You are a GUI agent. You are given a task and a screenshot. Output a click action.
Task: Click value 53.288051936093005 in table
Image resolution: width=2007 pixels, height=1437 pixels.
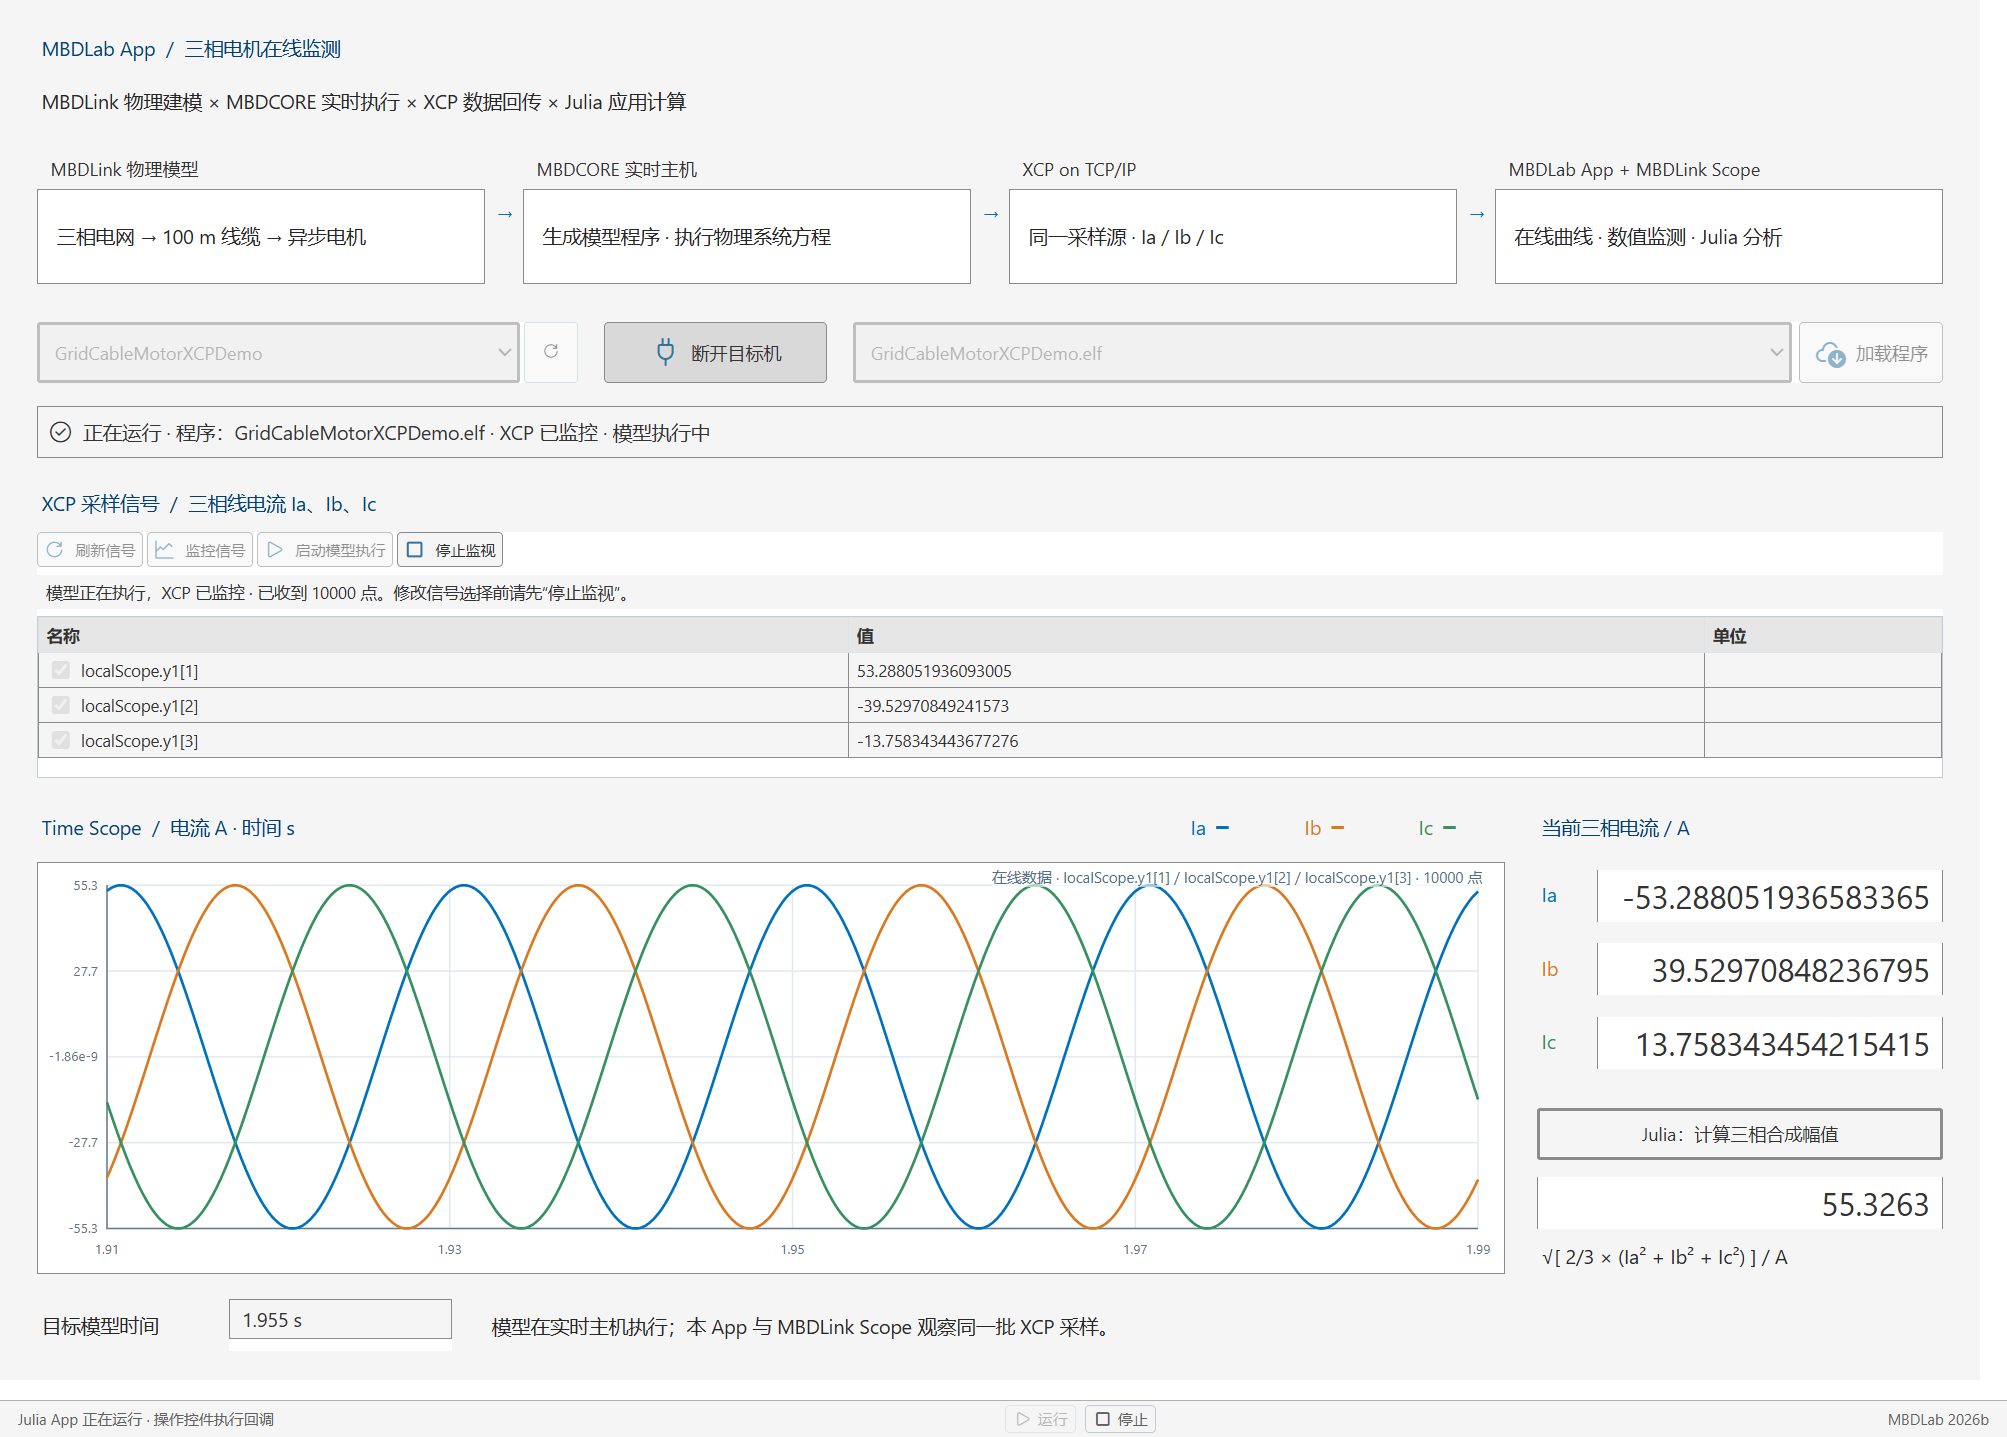click(x=934, y=671)
